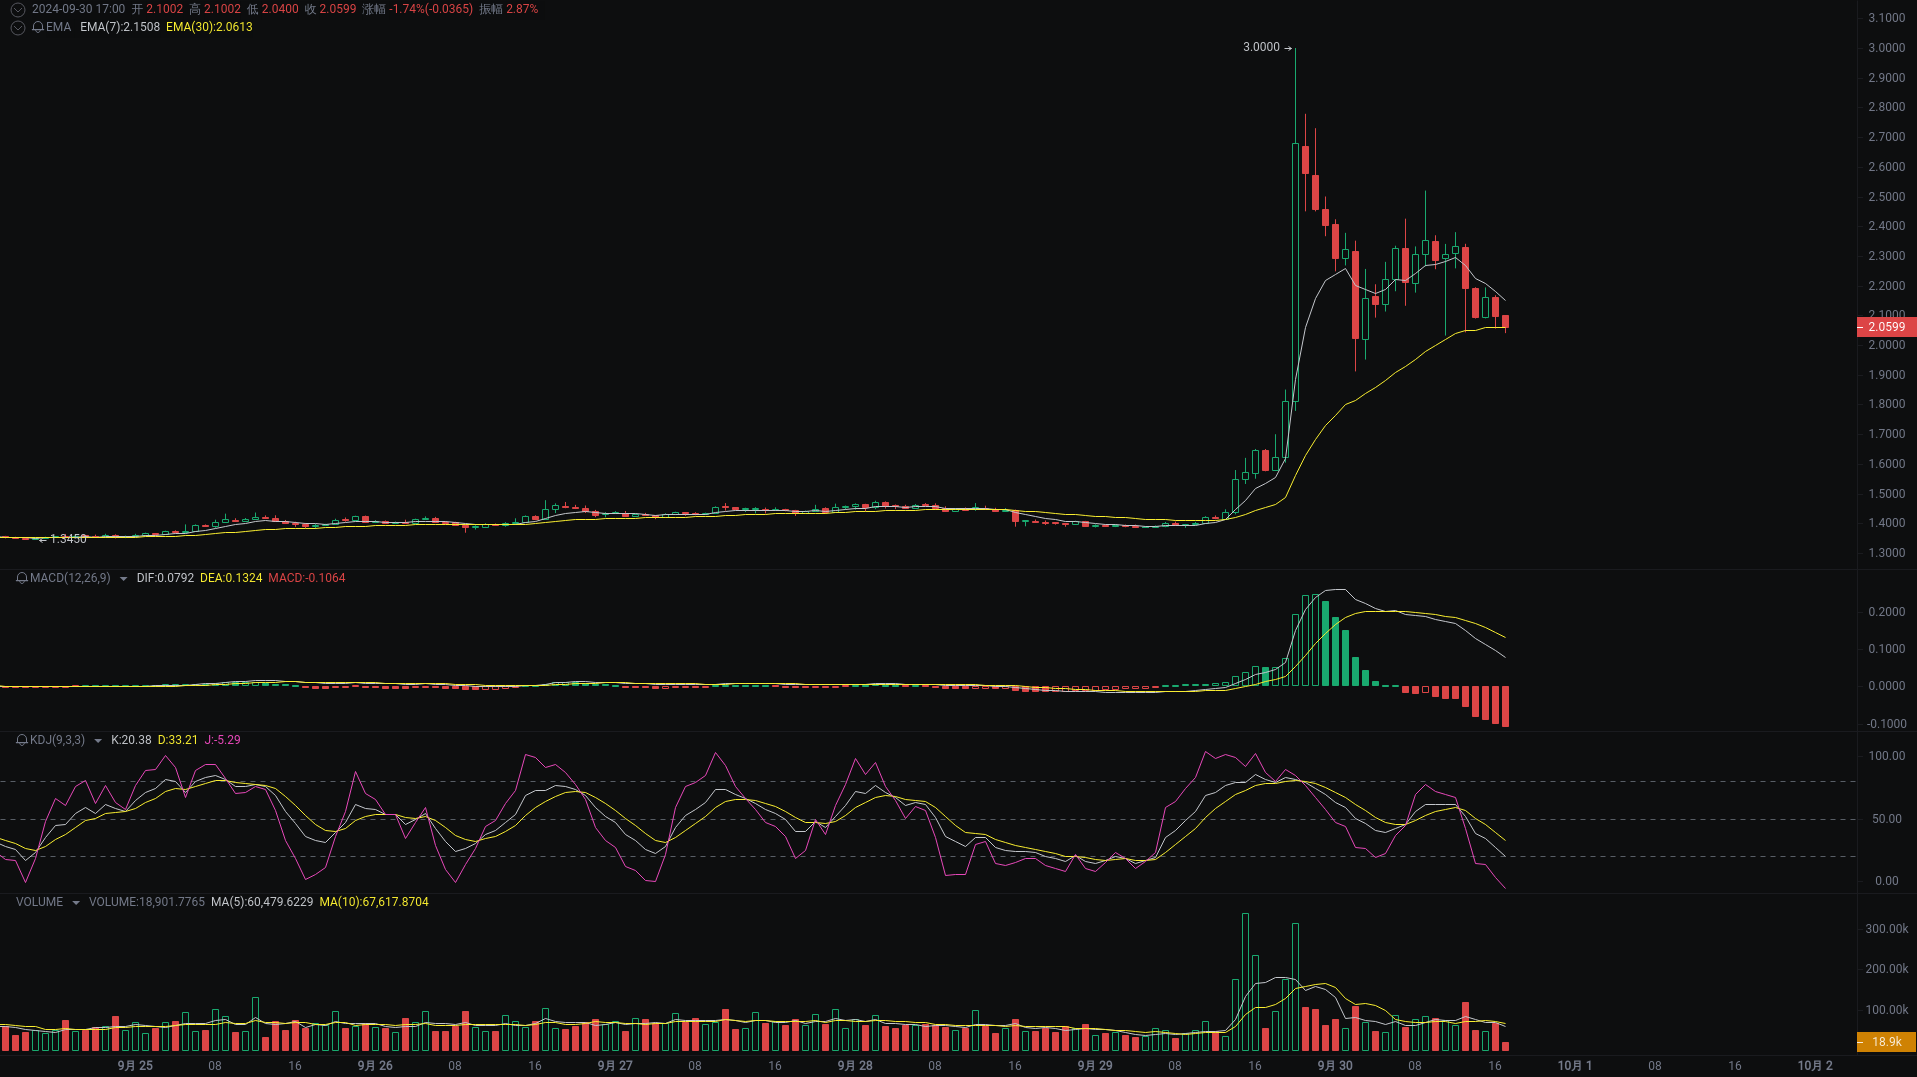Collapse the OHLC info row via its chevron

(x=17, y=8)
